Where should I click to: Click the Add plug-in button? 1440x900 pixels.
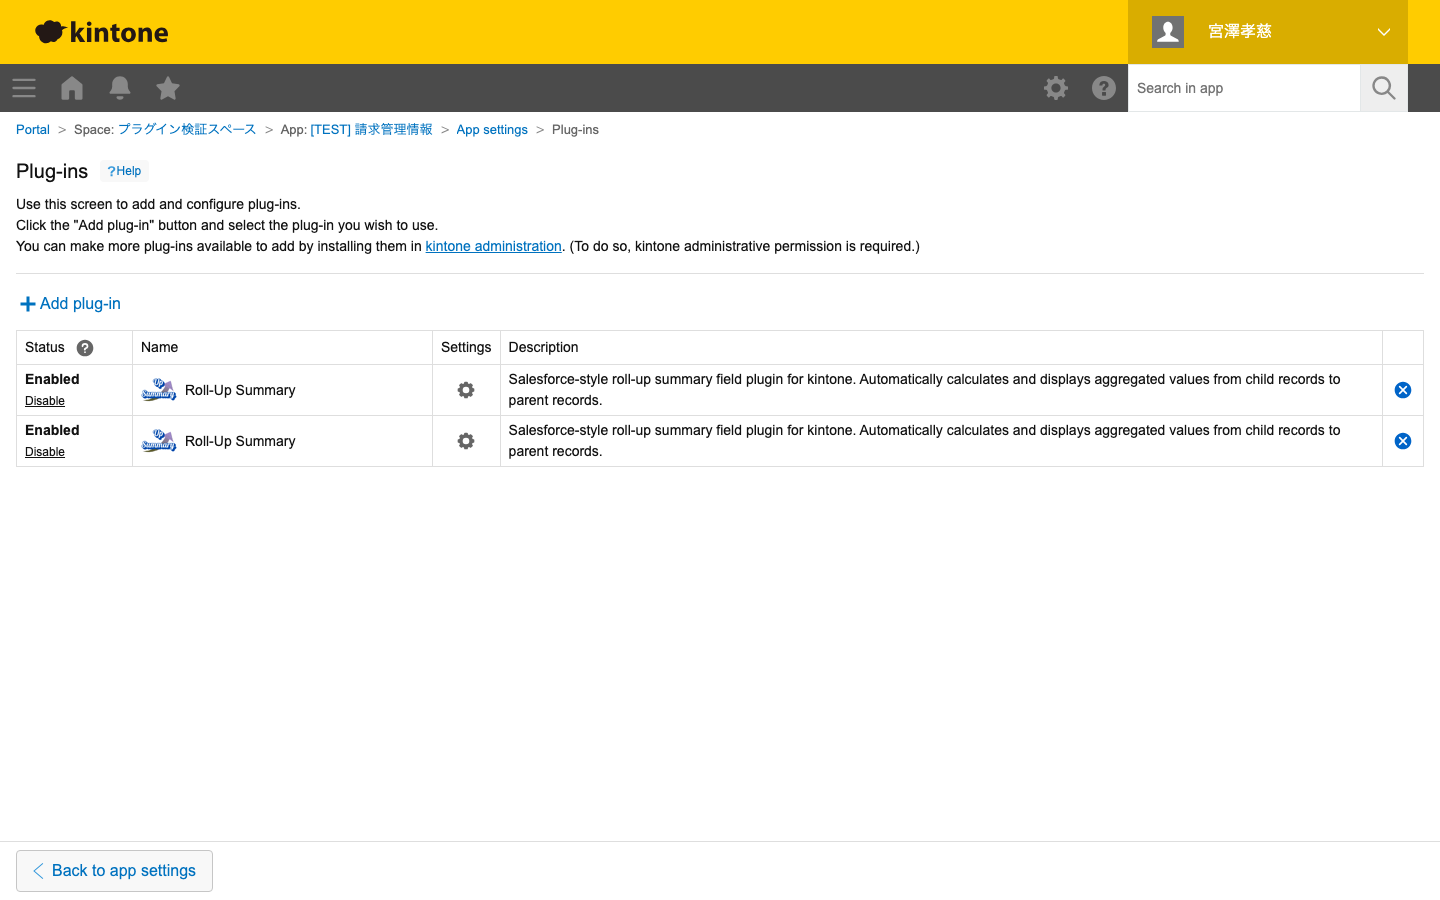pyautogui.click(x=70, y=304)
